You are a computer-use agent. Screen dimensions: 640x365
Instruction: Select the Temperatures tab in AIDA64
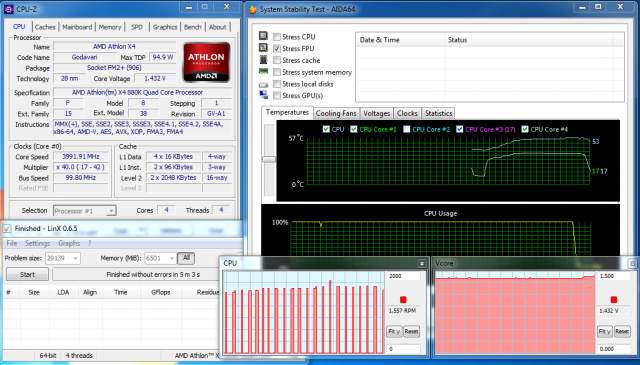point(287,112)
